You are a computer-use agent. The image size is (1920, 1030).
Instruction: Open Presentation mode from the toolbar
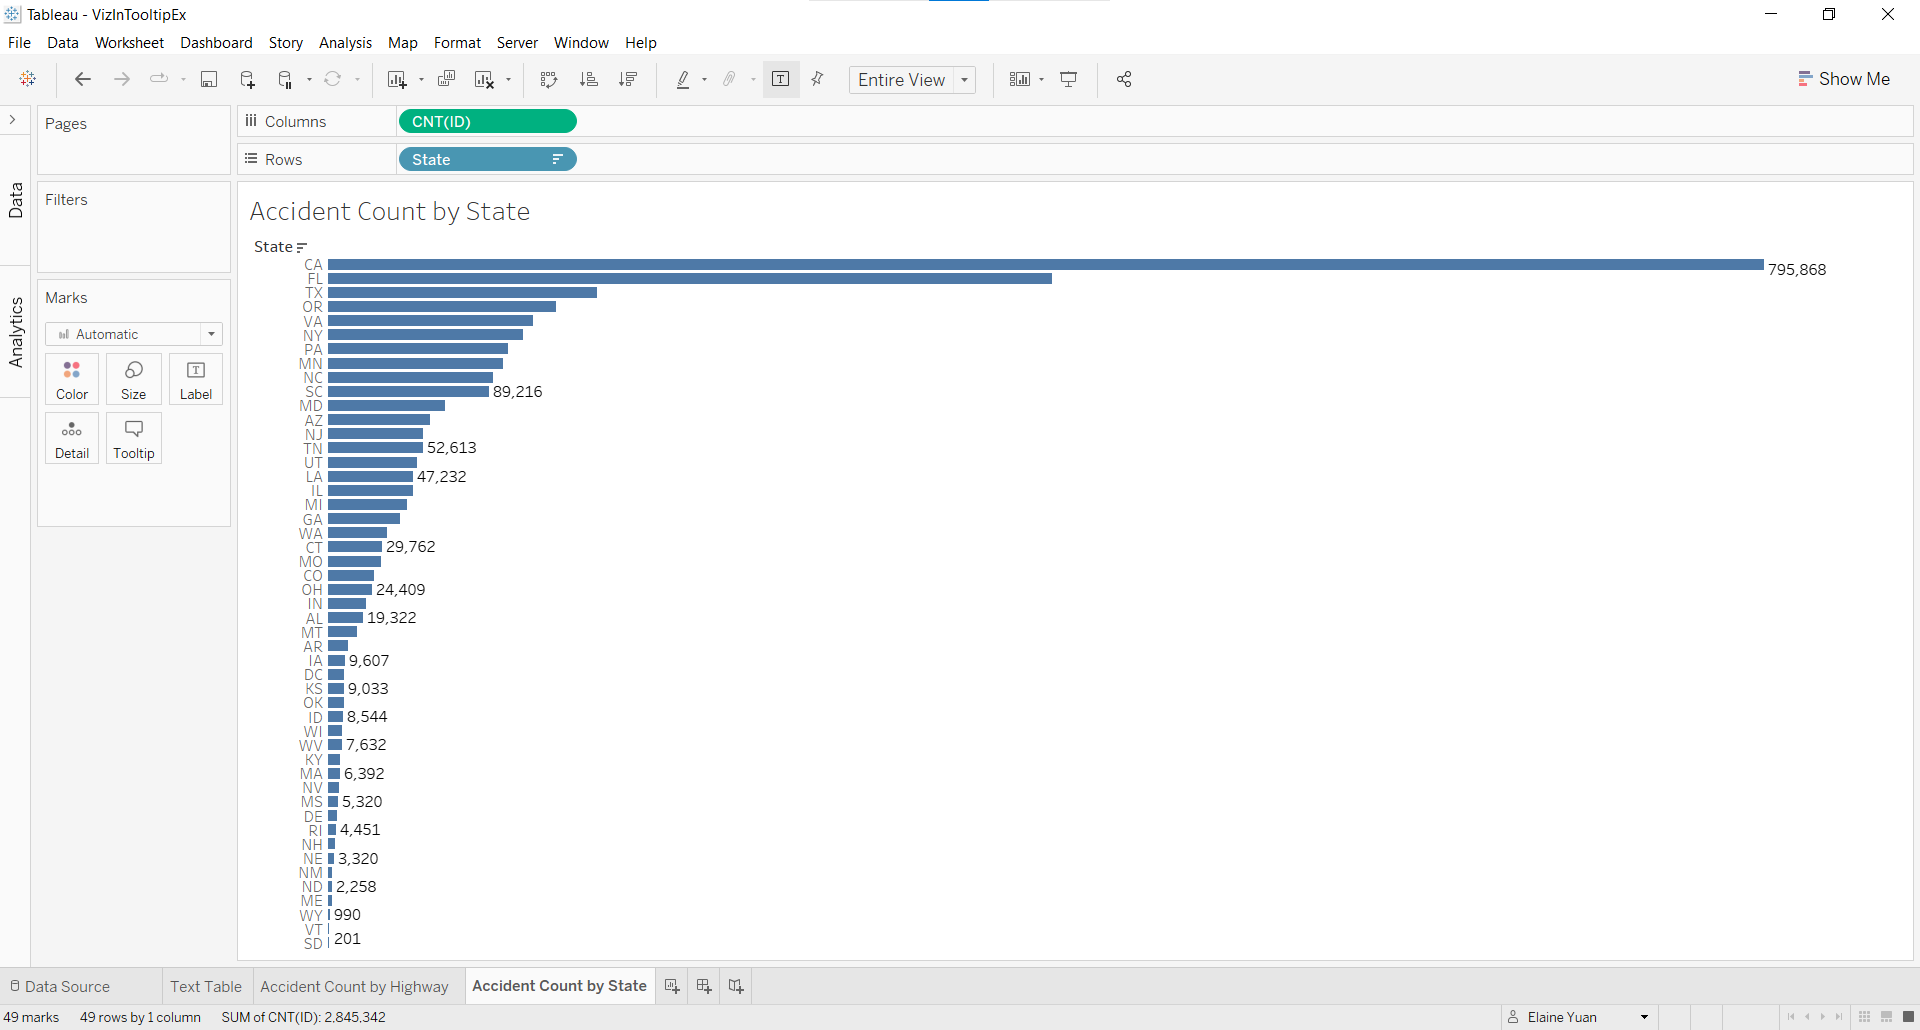pos(1069,80)
